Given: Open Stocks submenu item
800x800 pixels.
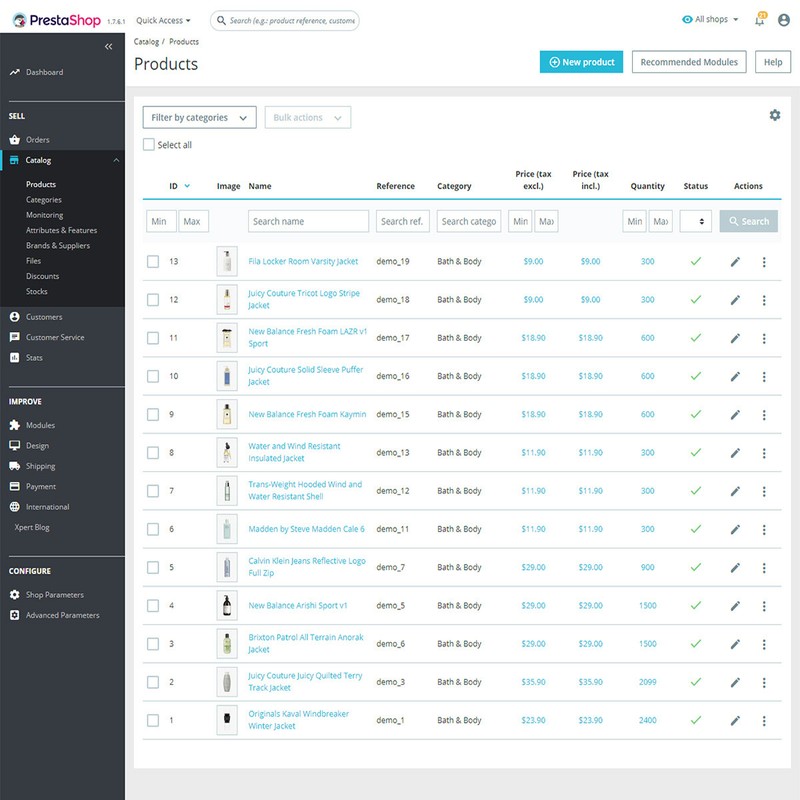Looking at the screenshot, I should (x=37, y=292).
